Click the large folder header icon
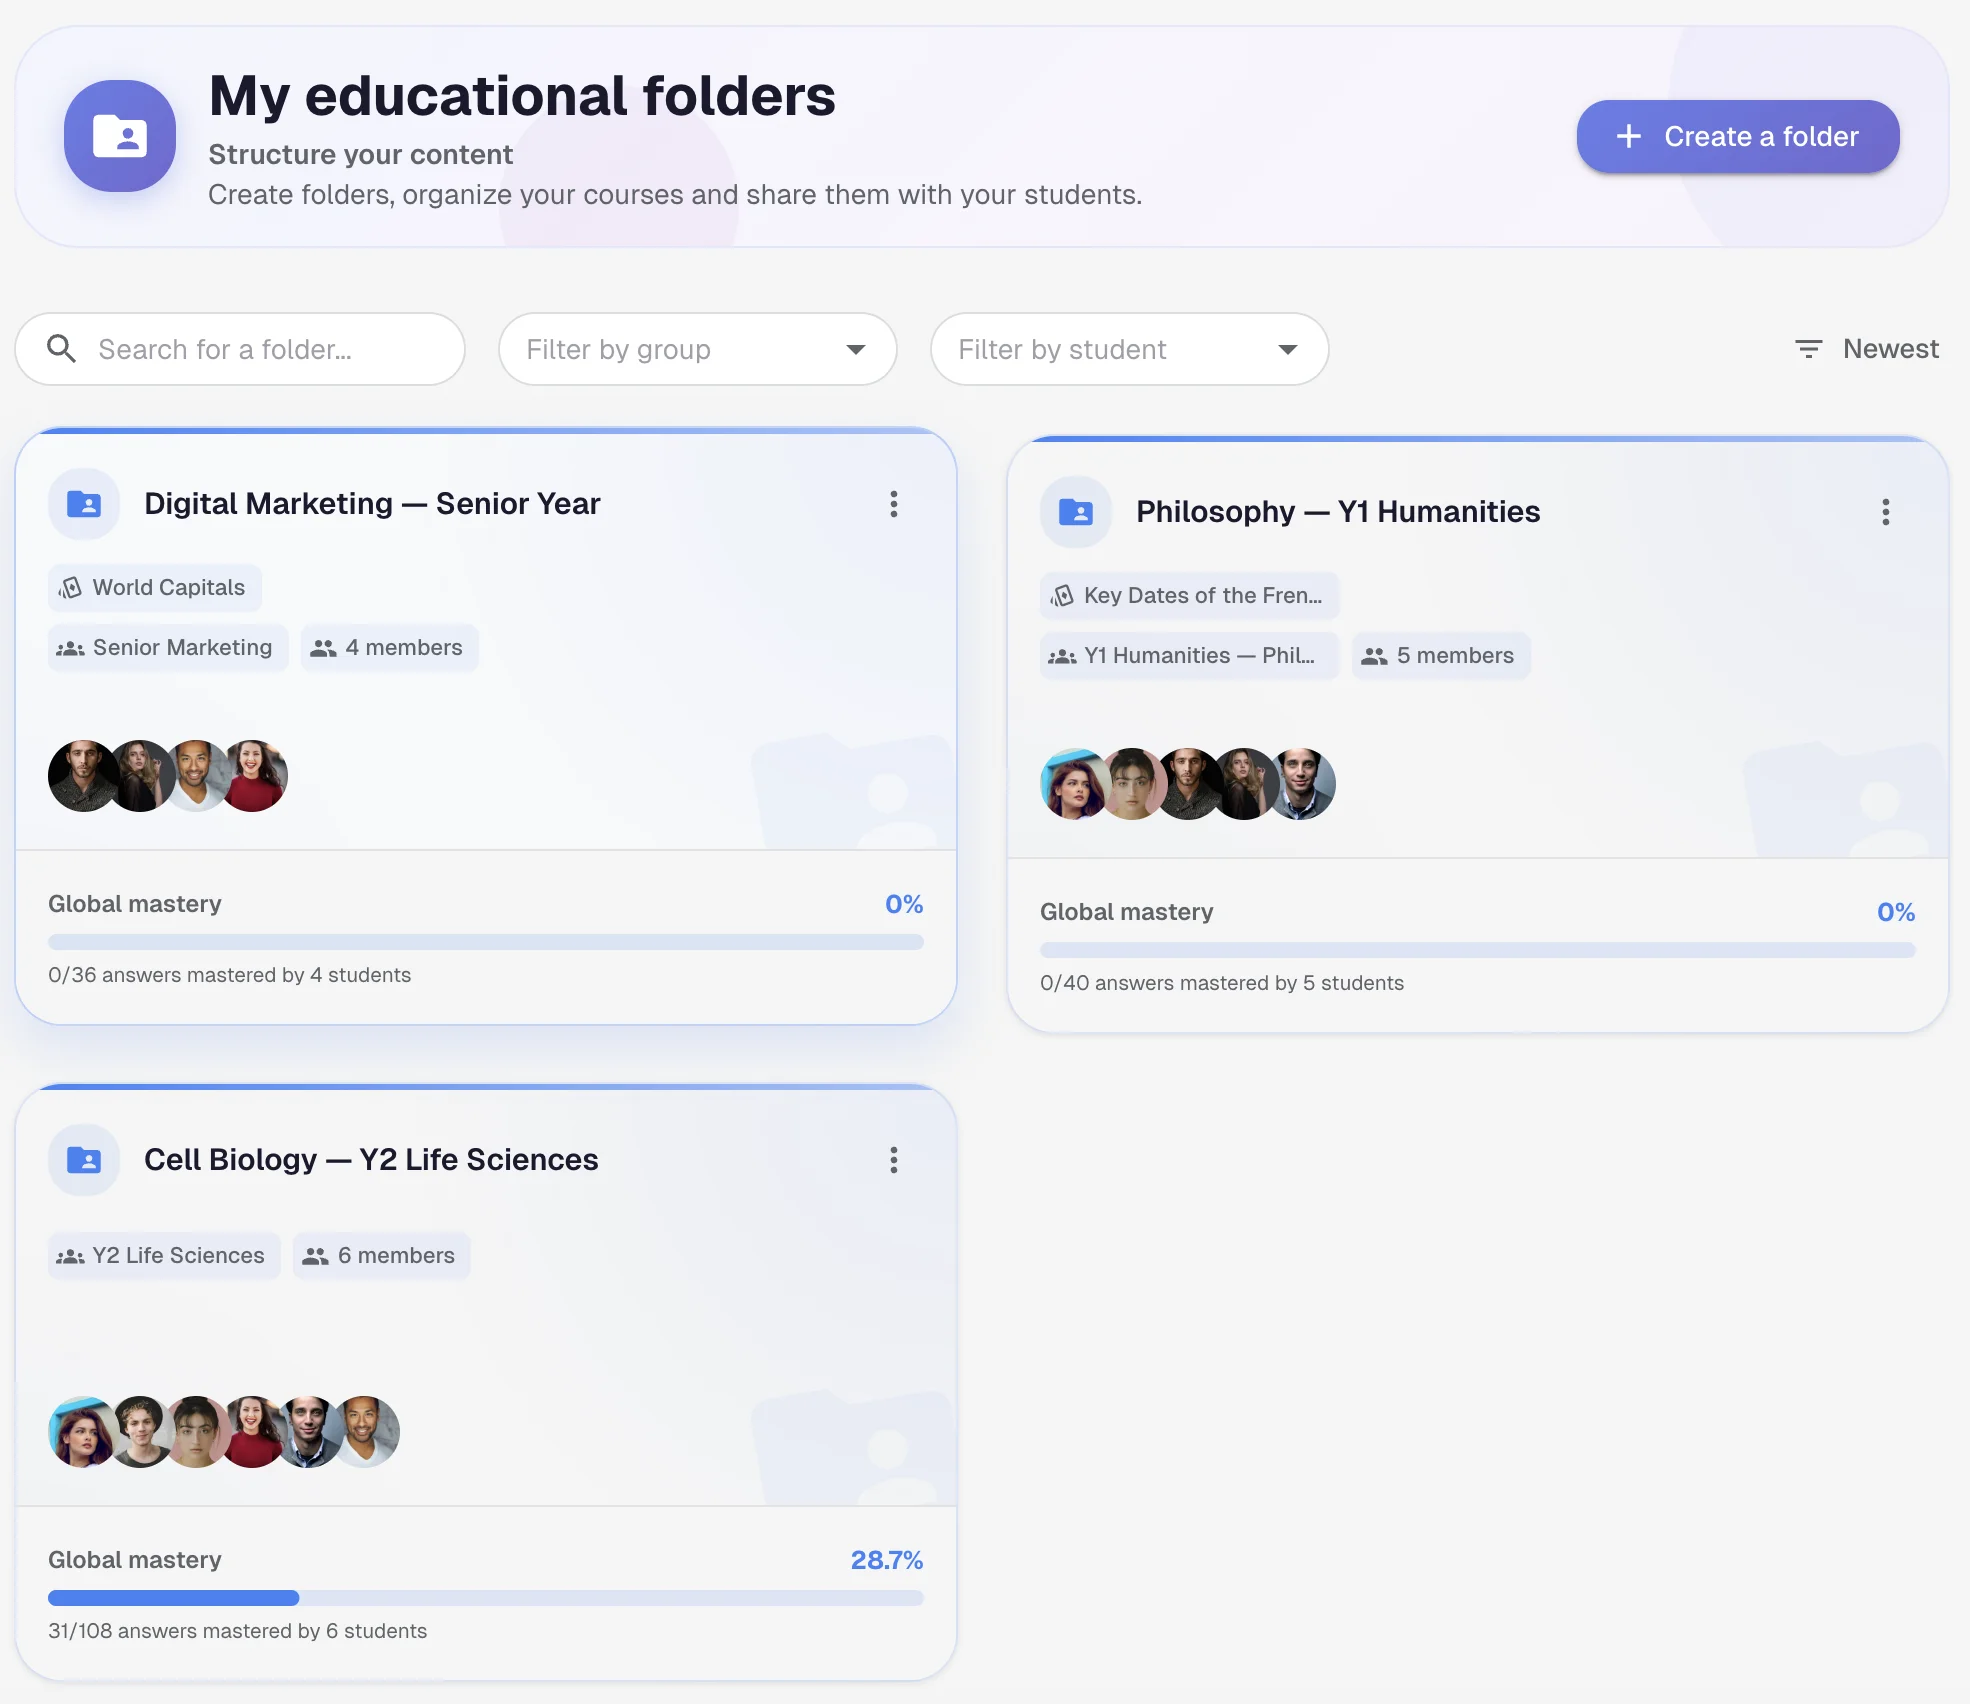The image size is (1970, 1704). coord(120,136)
